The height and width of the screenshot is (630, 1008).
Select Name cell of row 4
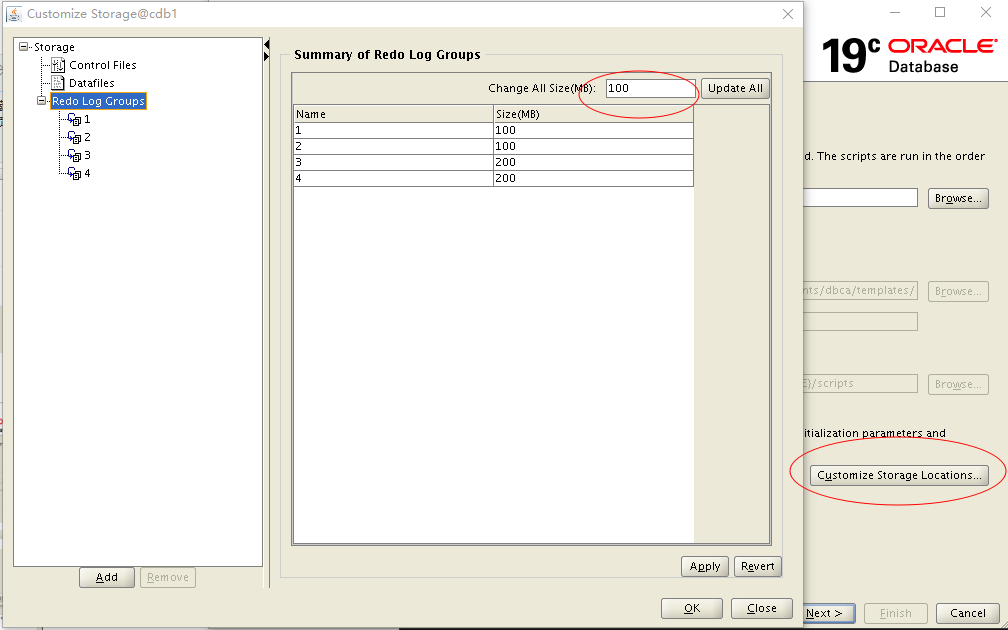tap(393, 178)
